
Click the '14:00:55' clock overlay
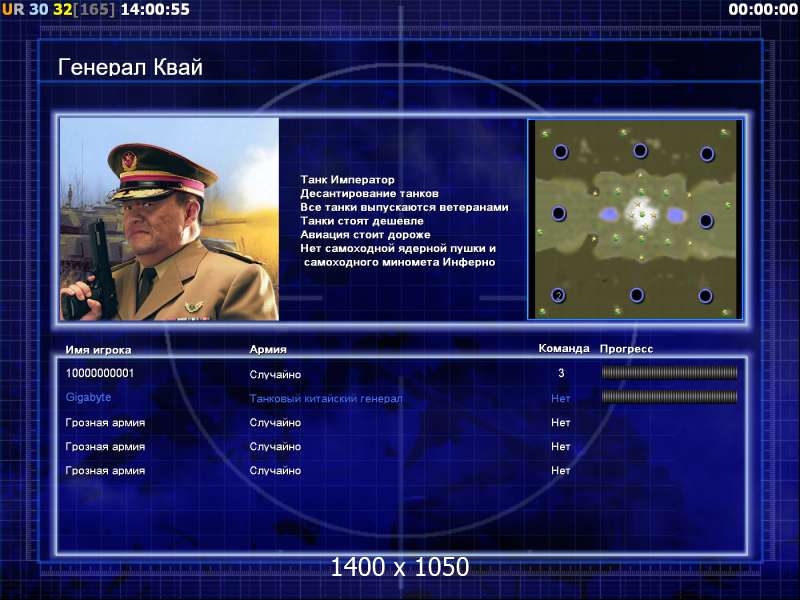point(155,9)
